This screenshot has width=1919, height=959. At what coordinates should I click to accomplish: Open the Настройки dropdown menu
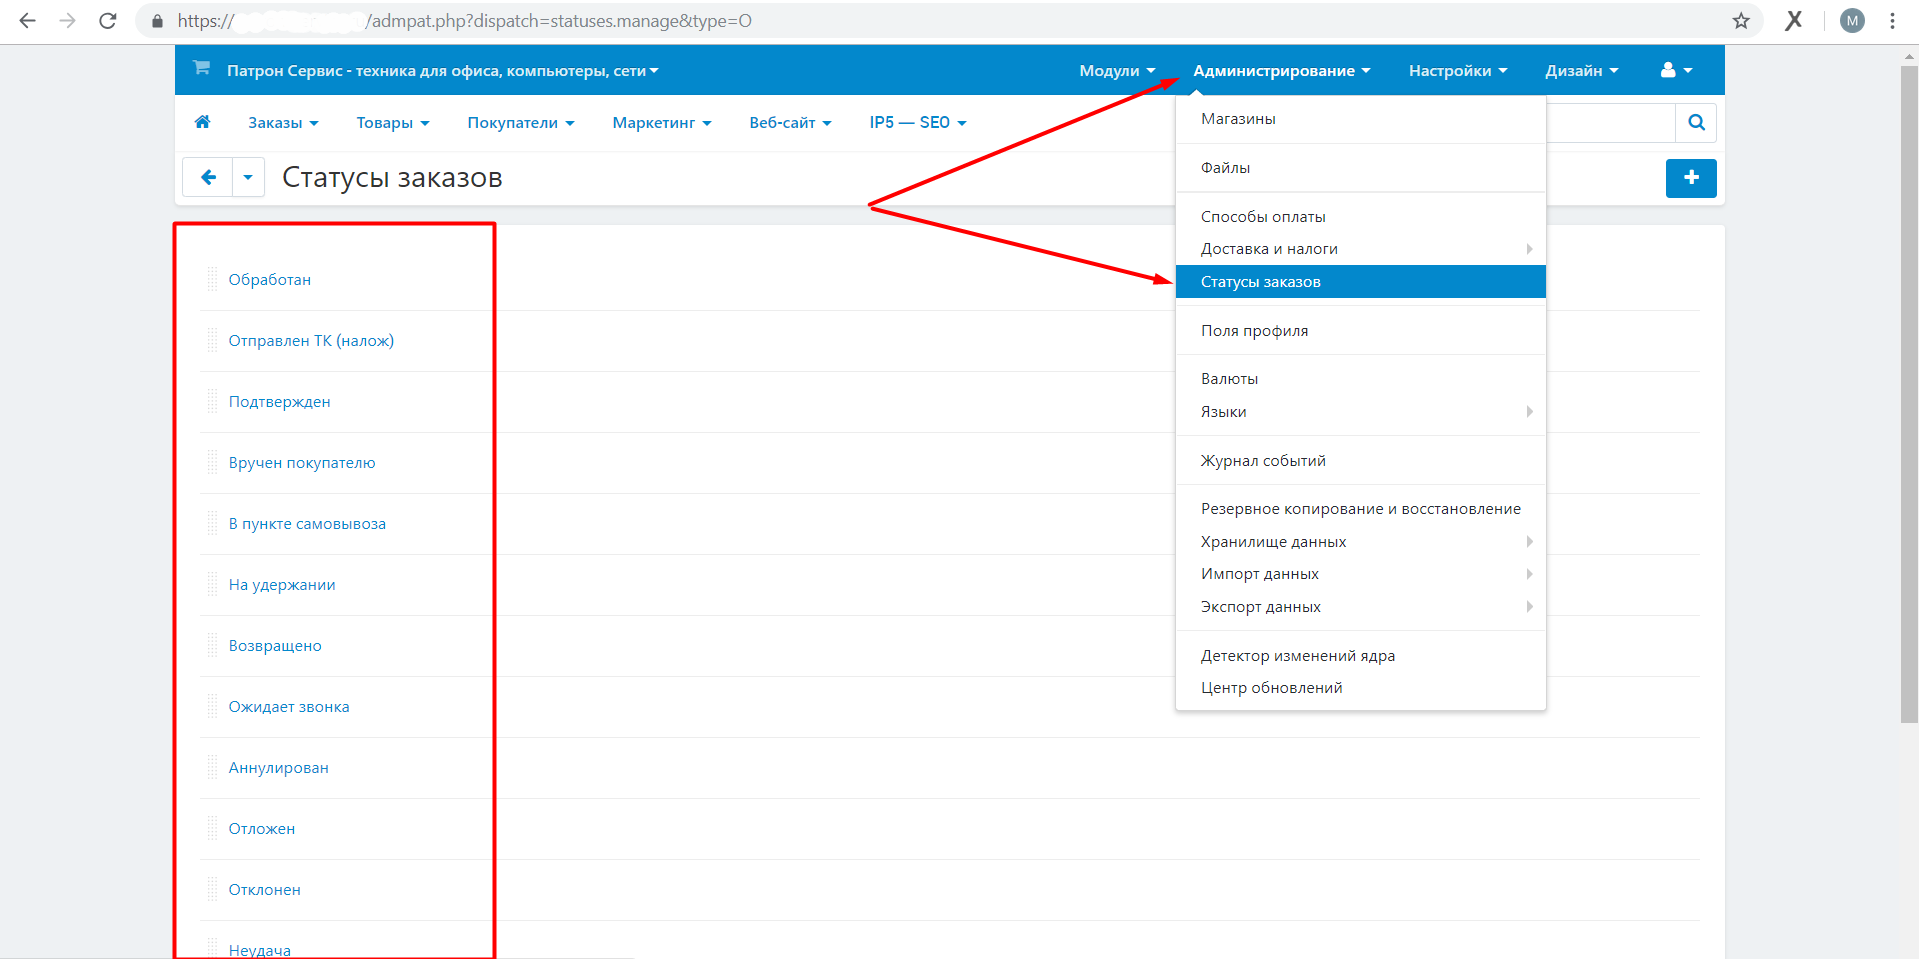[1458, 70]
